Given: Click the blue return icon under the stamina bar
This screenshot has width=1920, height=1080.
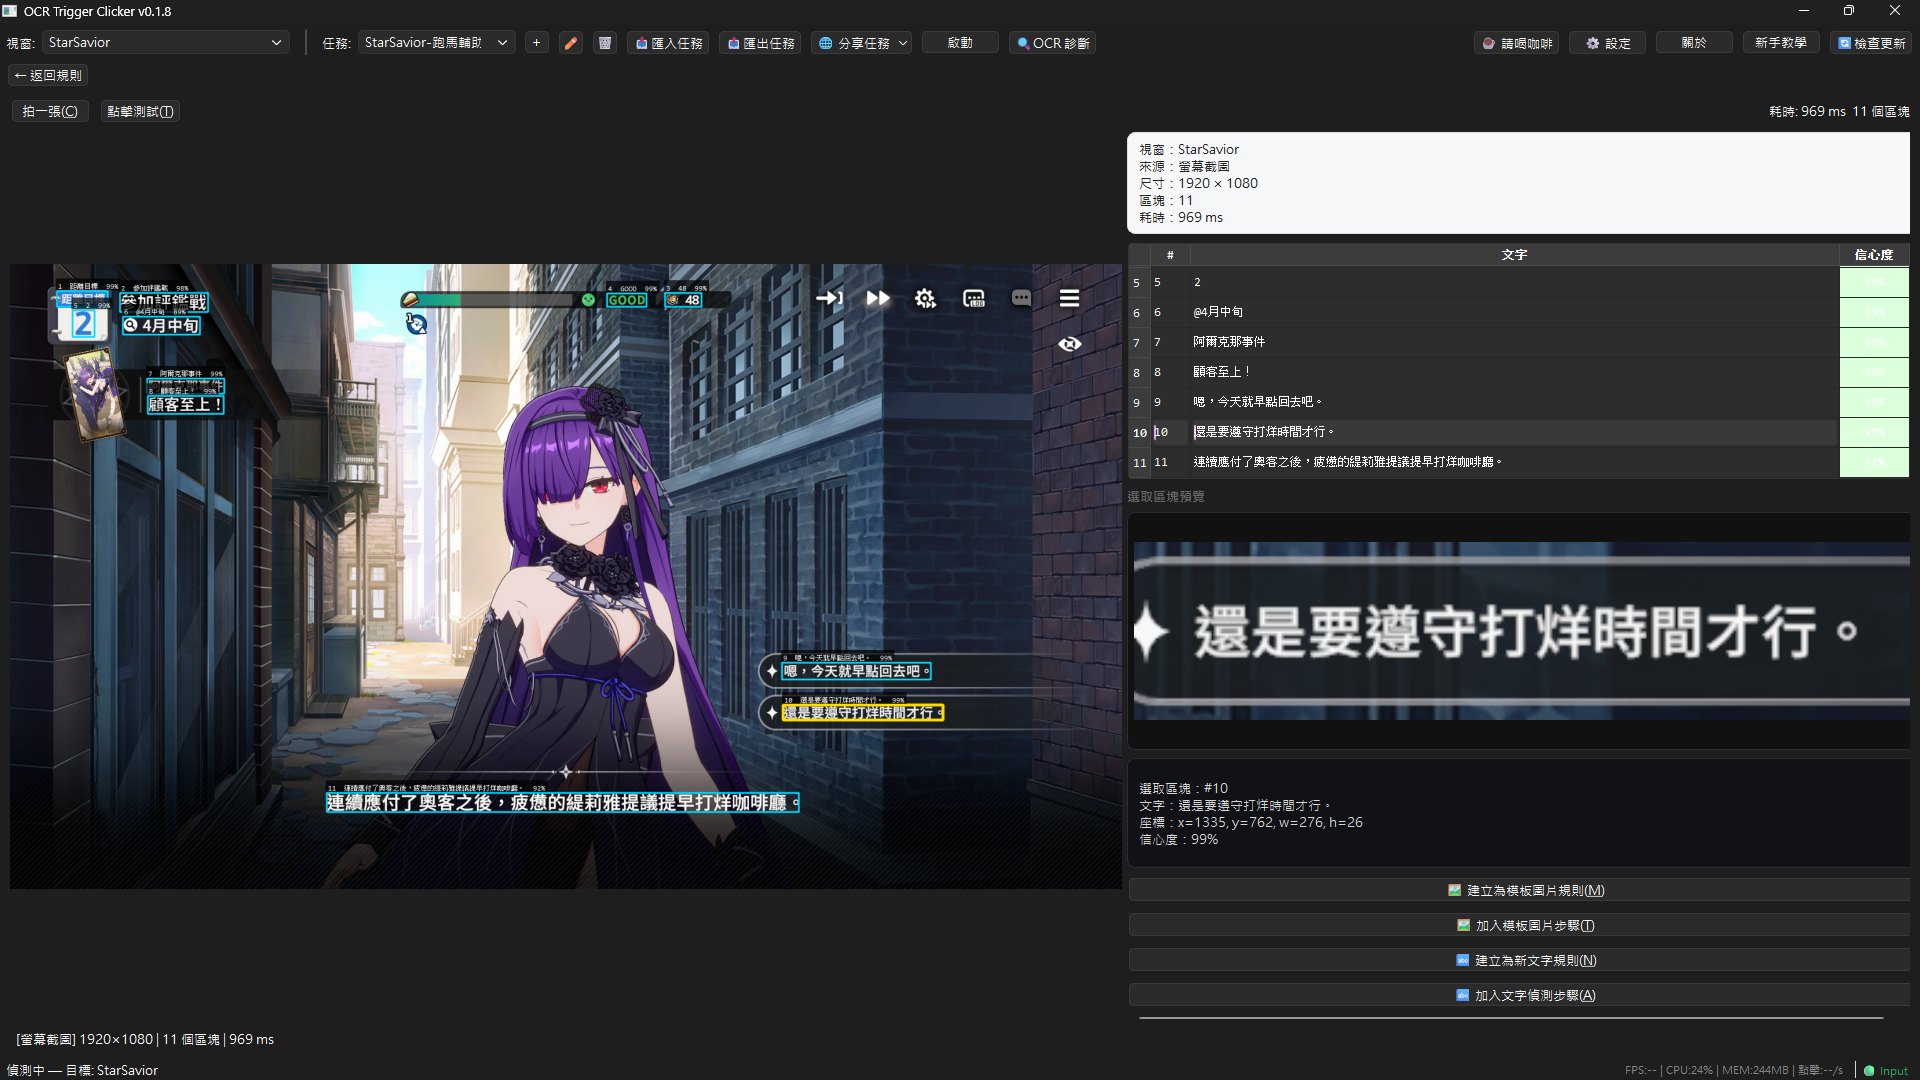Looking at the screenshot, I should 416,323.
